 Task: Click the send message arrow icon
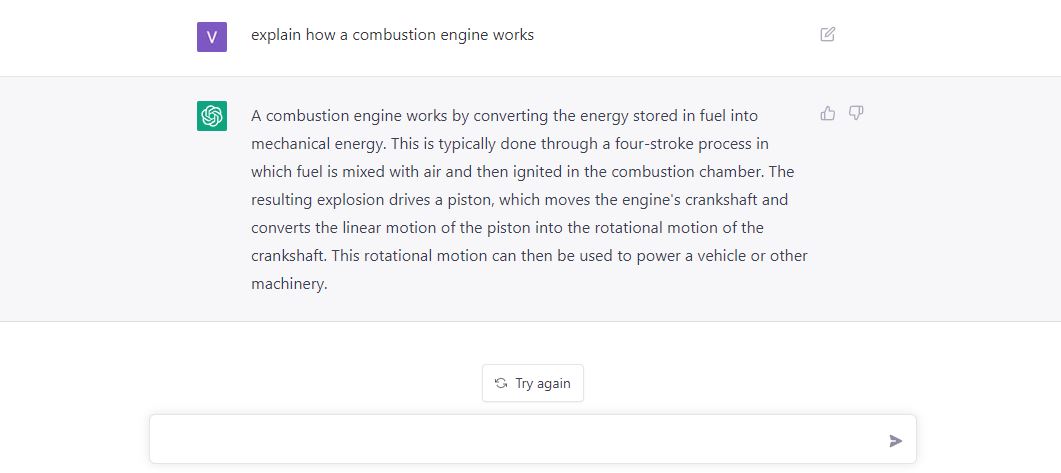tap(895, 440)
